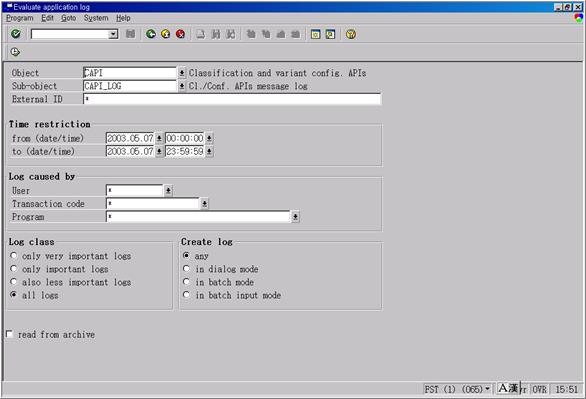Select 'in batch input mode' option
Viewport: 586px width, 399px height.
point(186,295)
